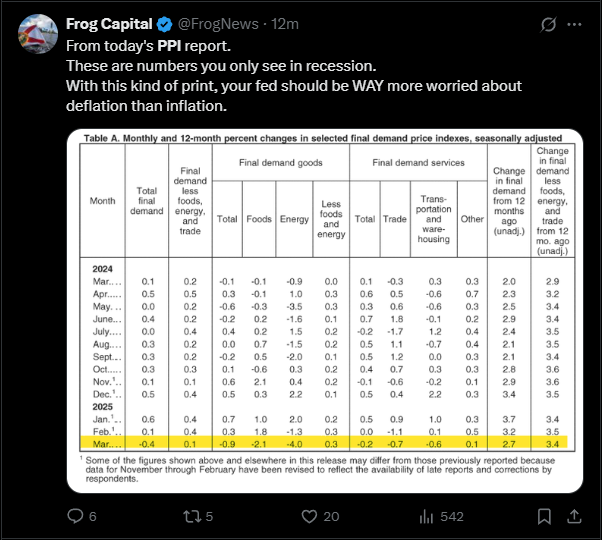602x540 pixels.
Task: Click the reply speech bubble icon
Action: pos(75,516)
